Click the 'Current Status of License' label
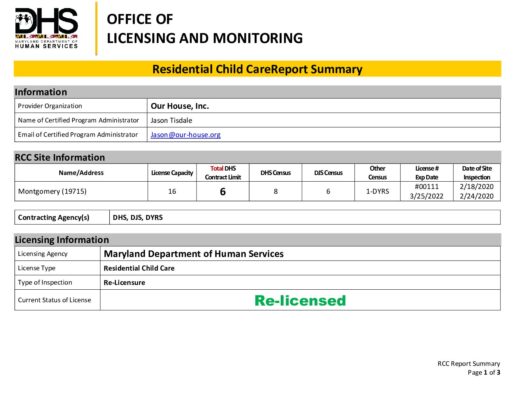The image size is (518, 400). 54,300
